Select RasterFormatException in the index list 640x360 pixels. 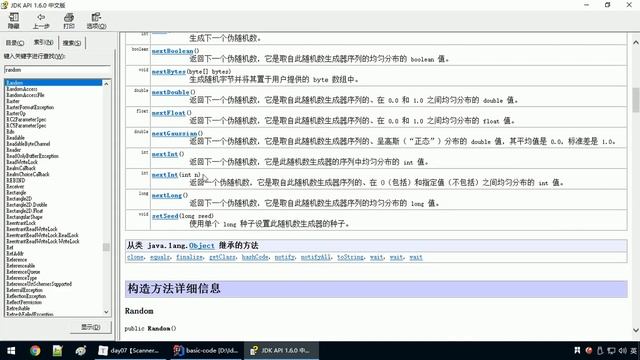(30, 107)
